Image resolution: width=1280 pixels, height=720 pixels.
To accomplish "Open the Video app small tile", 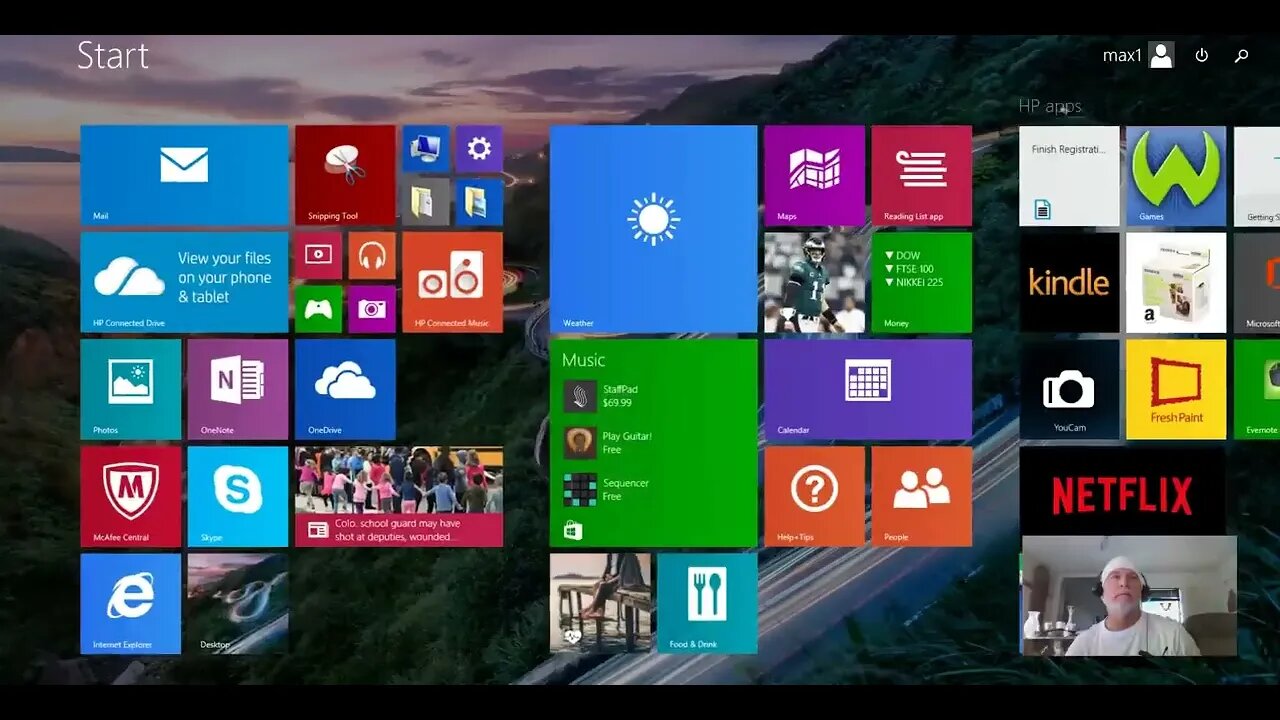I will point(318,256).
